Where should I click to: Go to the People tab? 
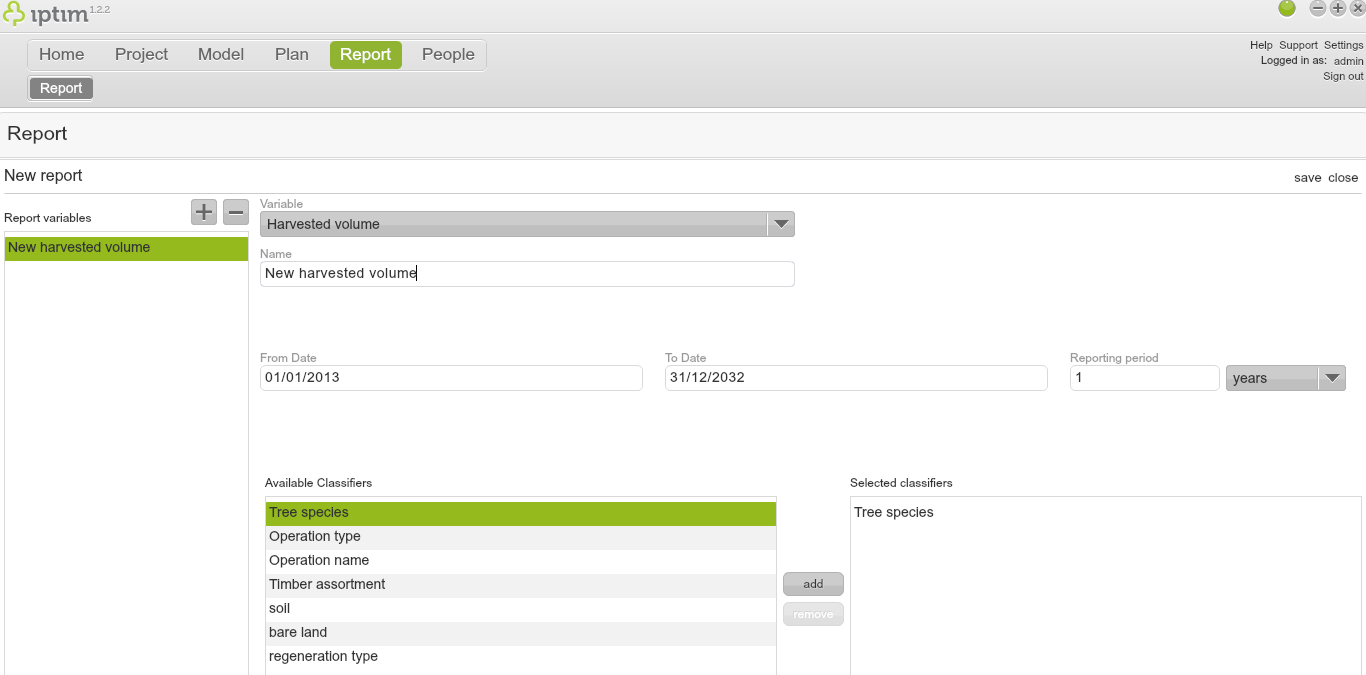click(448, 55)
